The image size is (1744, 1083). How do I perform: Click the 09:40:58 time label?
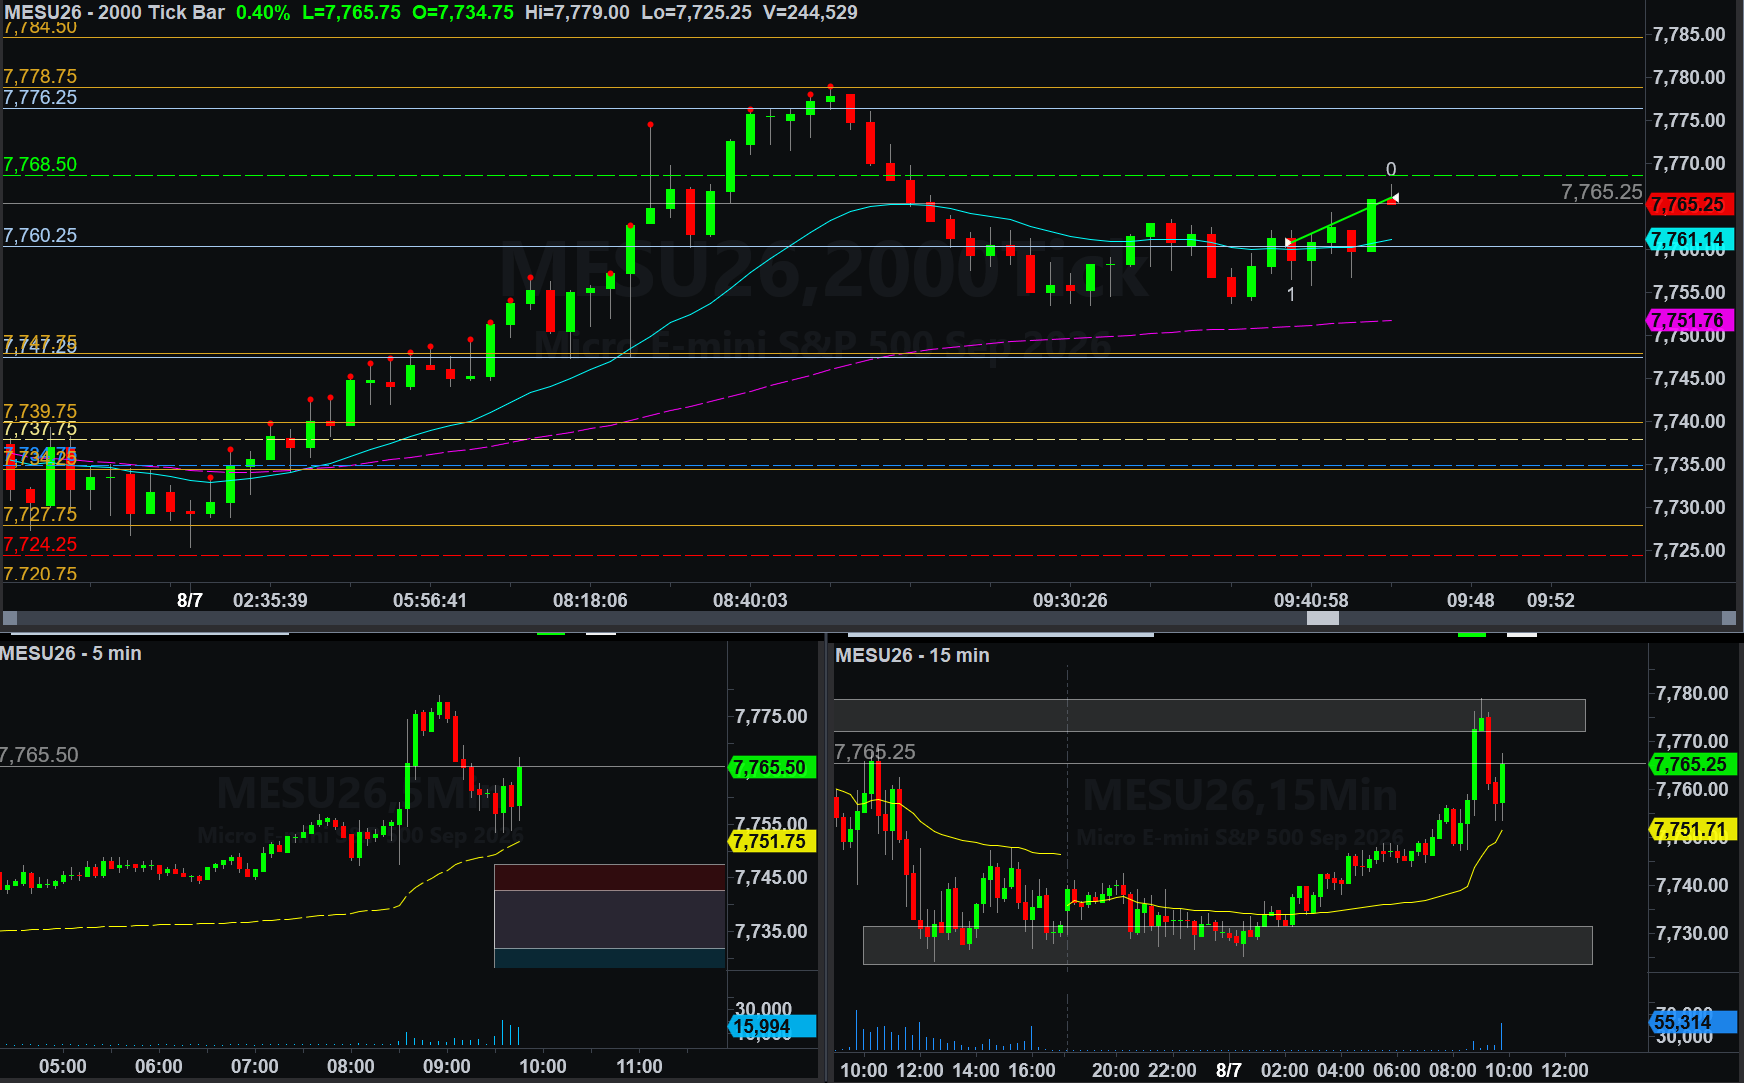click(1311, 600)
